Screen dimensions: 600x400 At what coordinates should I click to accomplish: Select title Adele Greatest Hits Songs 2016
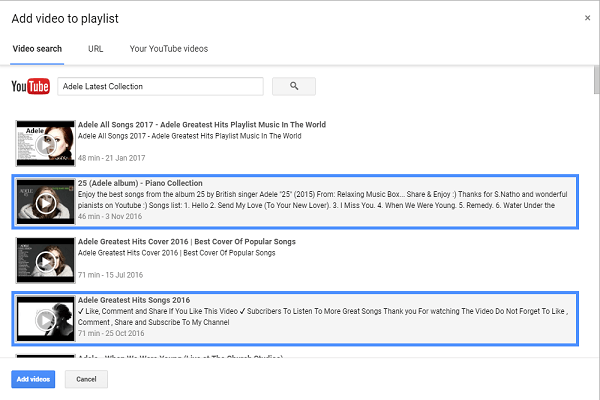134,300
